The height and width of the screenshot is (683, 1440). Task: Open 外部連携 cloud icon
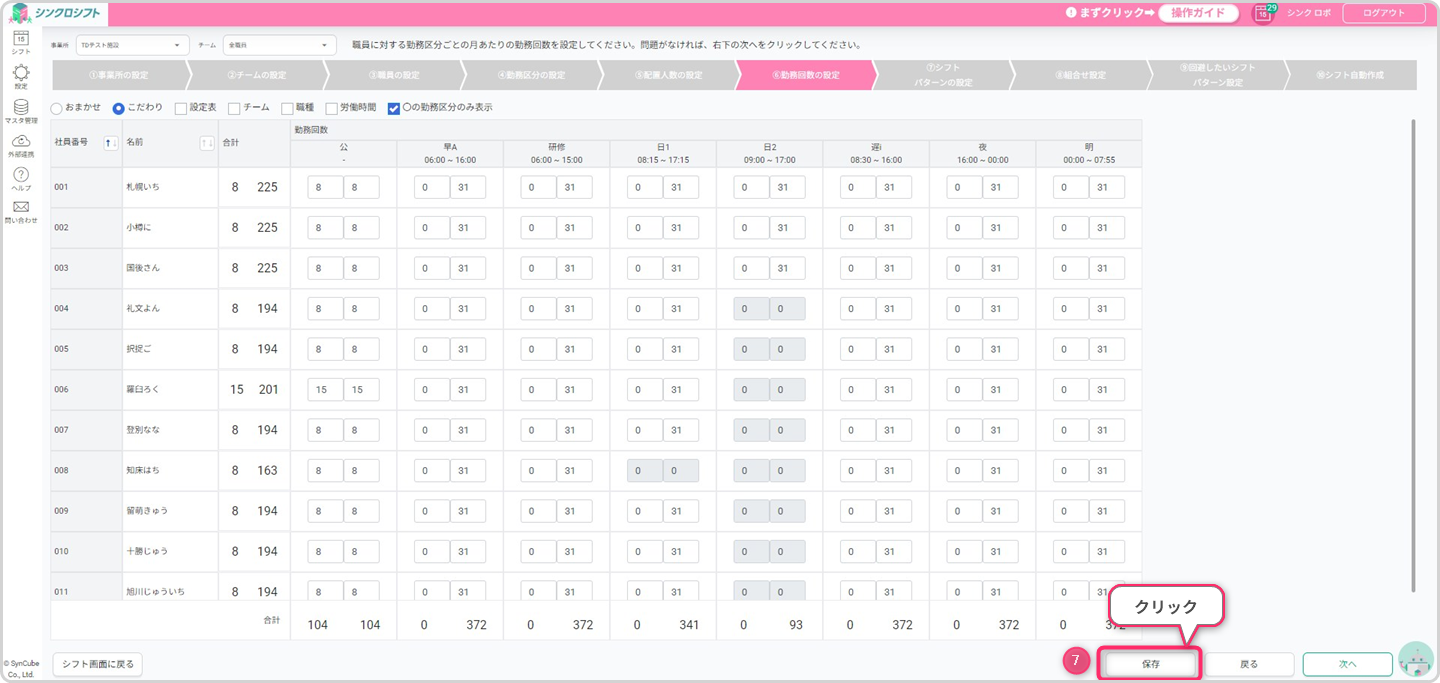pyautogui.click(x=21, y=141)
